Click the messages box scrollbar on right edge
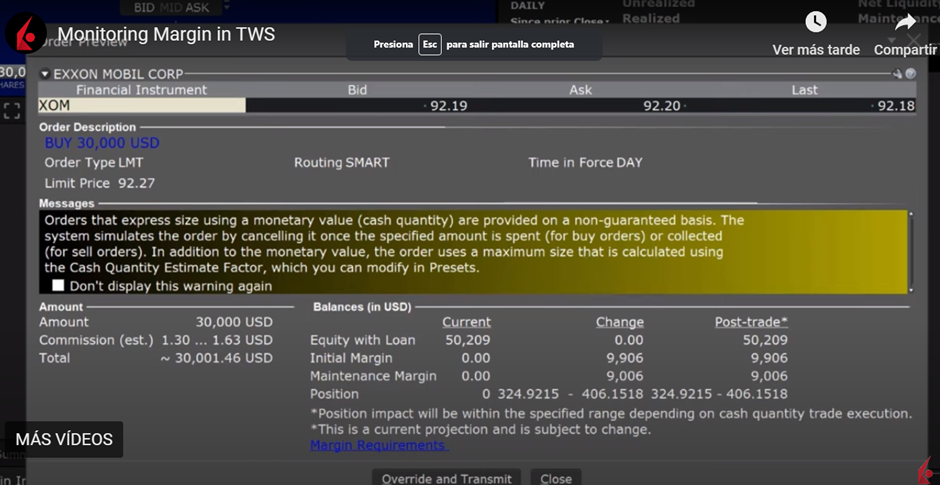 [x=910, y=250]
